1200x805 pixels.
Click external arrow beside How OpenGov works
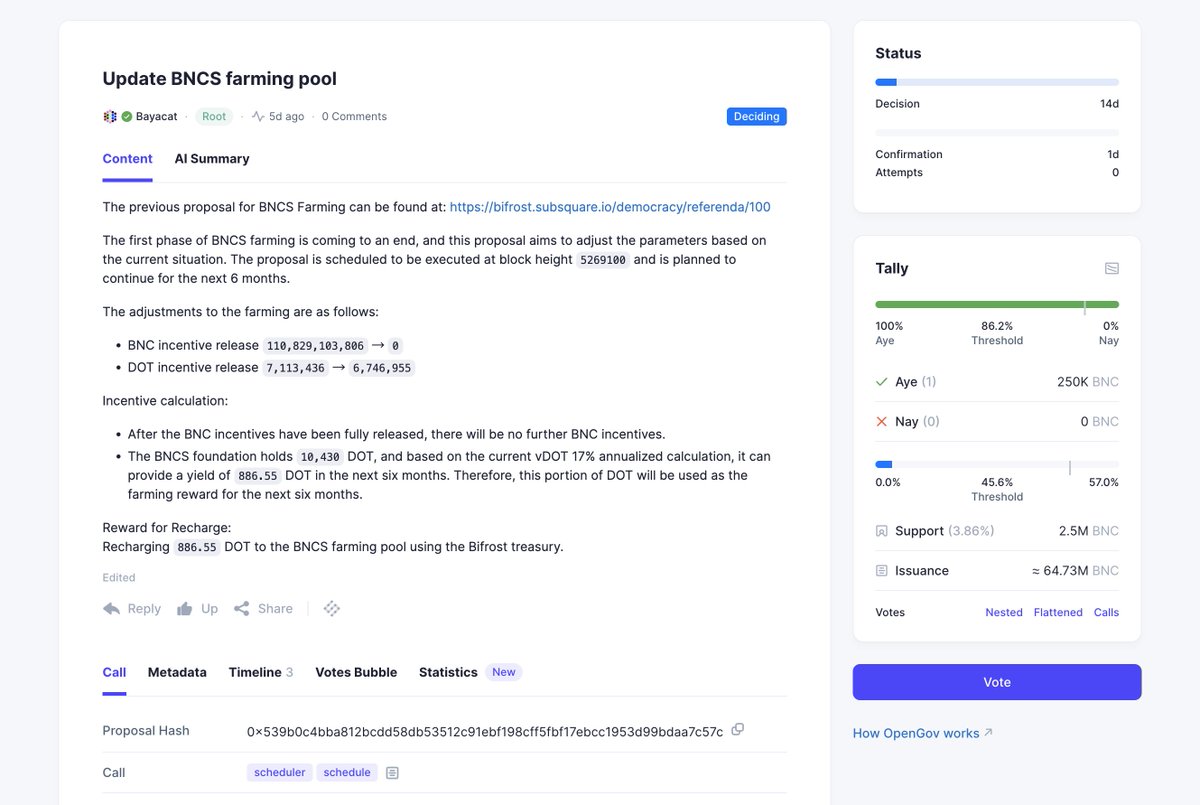pyautogui.click(x=989, y=732)
